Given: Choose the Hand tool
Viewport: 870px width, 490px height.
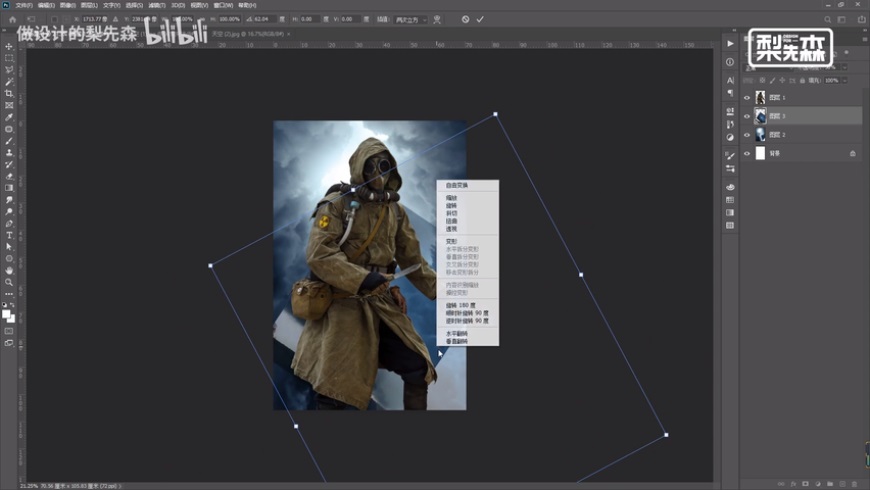Looking at the screenshot, I should click(9, 270).
